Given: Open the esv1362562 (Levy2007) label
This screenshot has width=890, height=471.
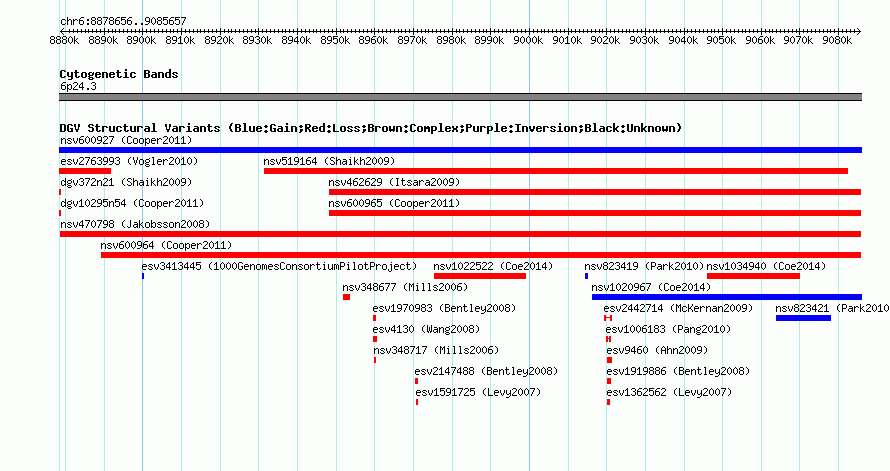Looking at the screenshot, I should [669, 392].
